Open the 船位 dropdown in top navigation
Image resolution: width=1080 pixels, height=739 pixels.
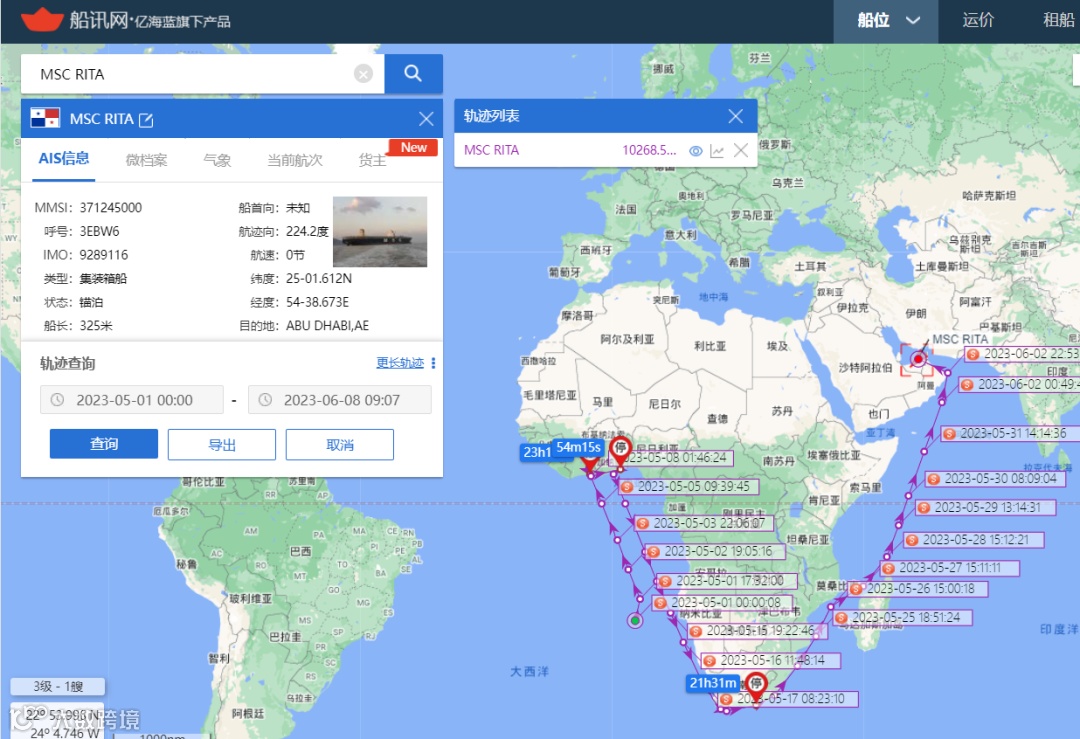(887, 21)
